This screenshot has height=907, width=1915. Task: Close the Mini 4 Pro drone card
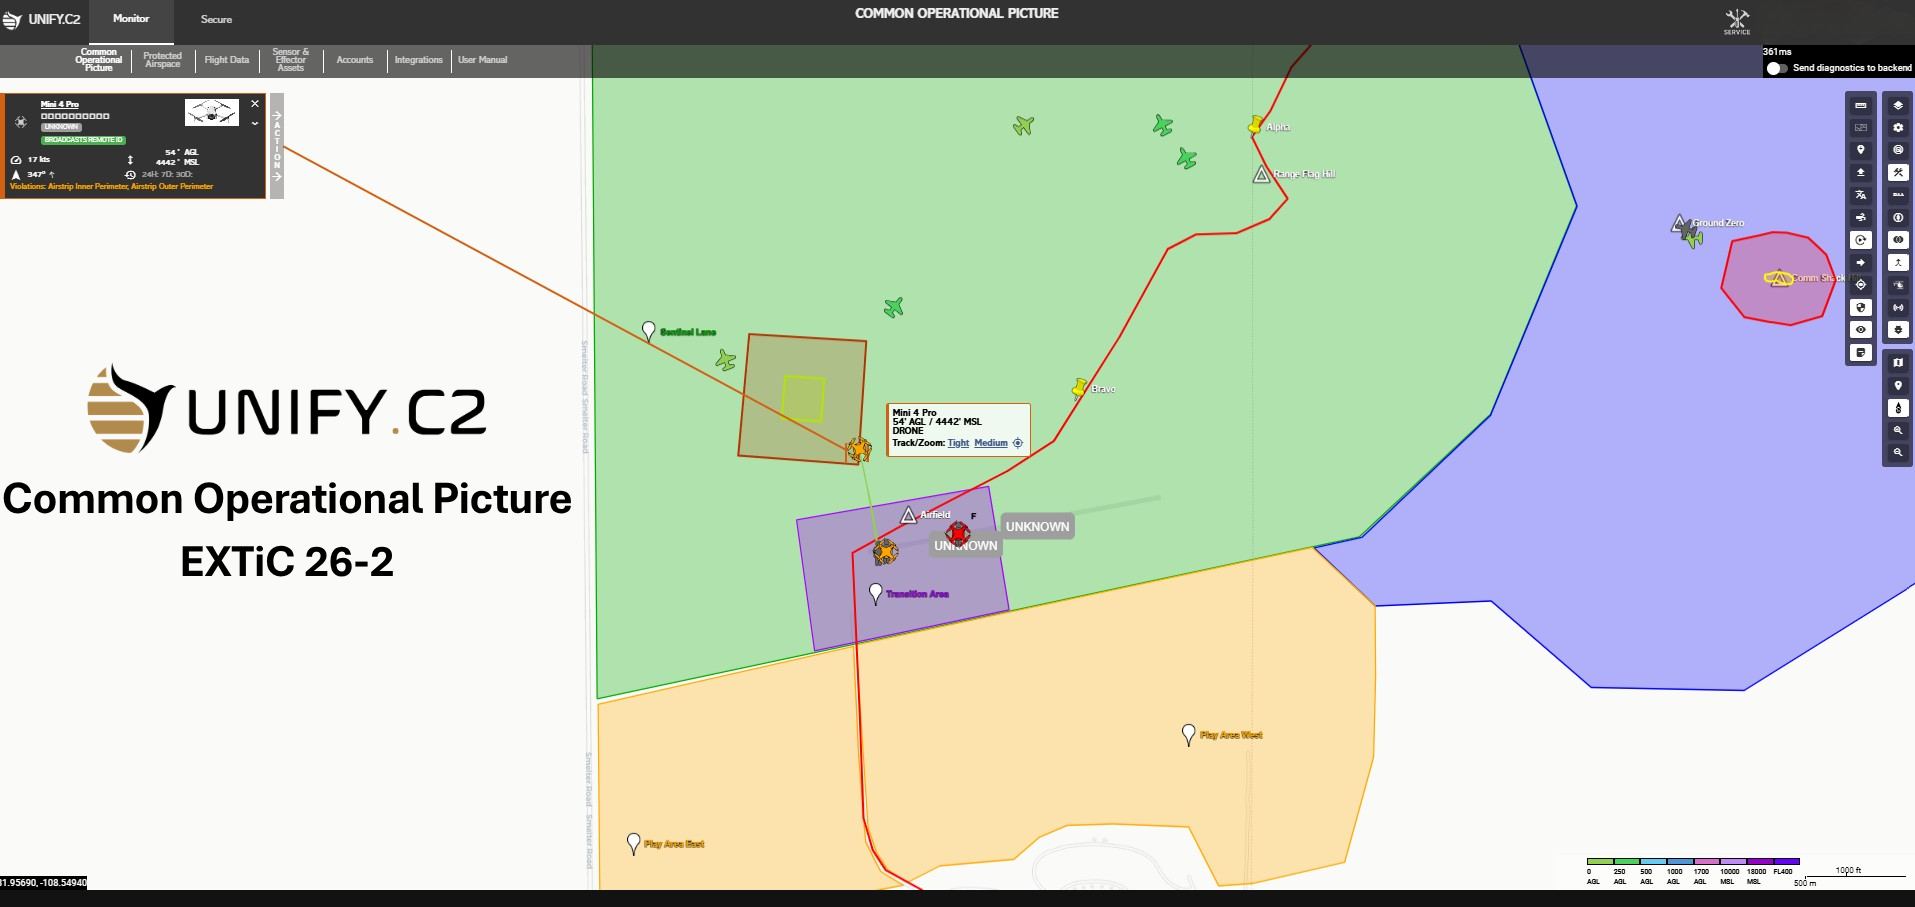[x=255, y=103]
